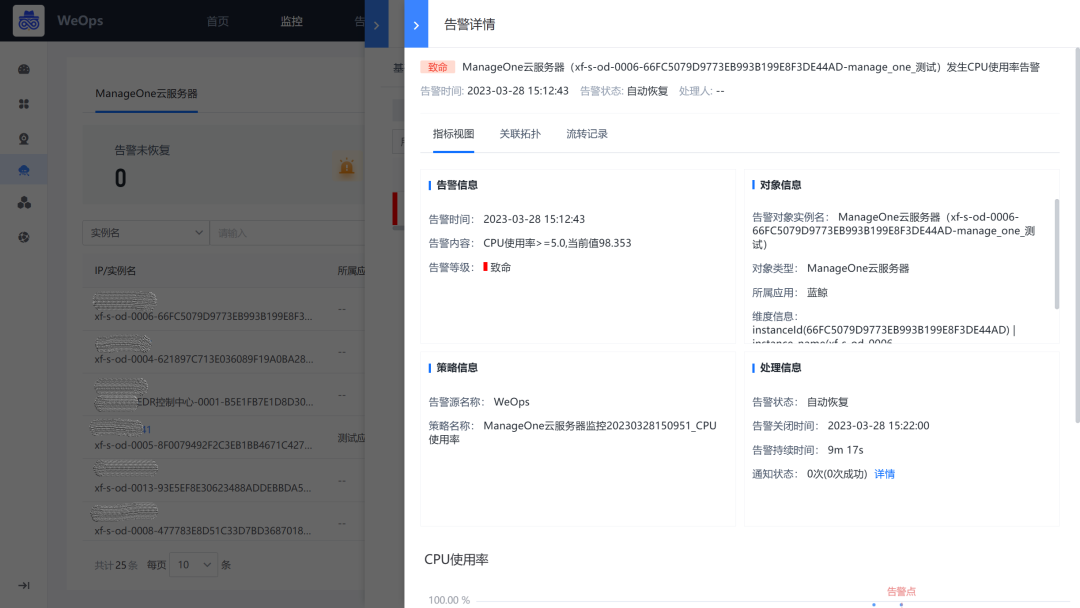Click the orange alarm bell icon
This screenshot has width=1080, height=608.
coord(346,167)
